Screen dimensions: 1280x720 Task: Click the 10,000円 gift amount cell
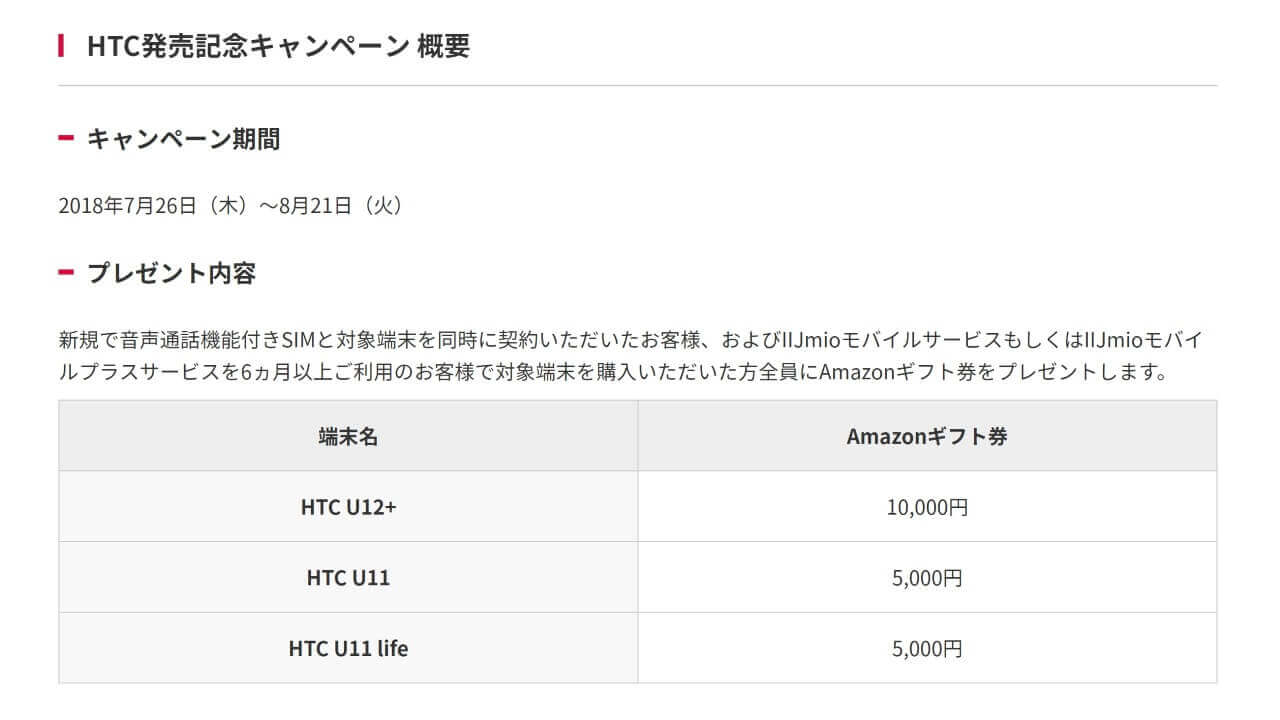927,507
